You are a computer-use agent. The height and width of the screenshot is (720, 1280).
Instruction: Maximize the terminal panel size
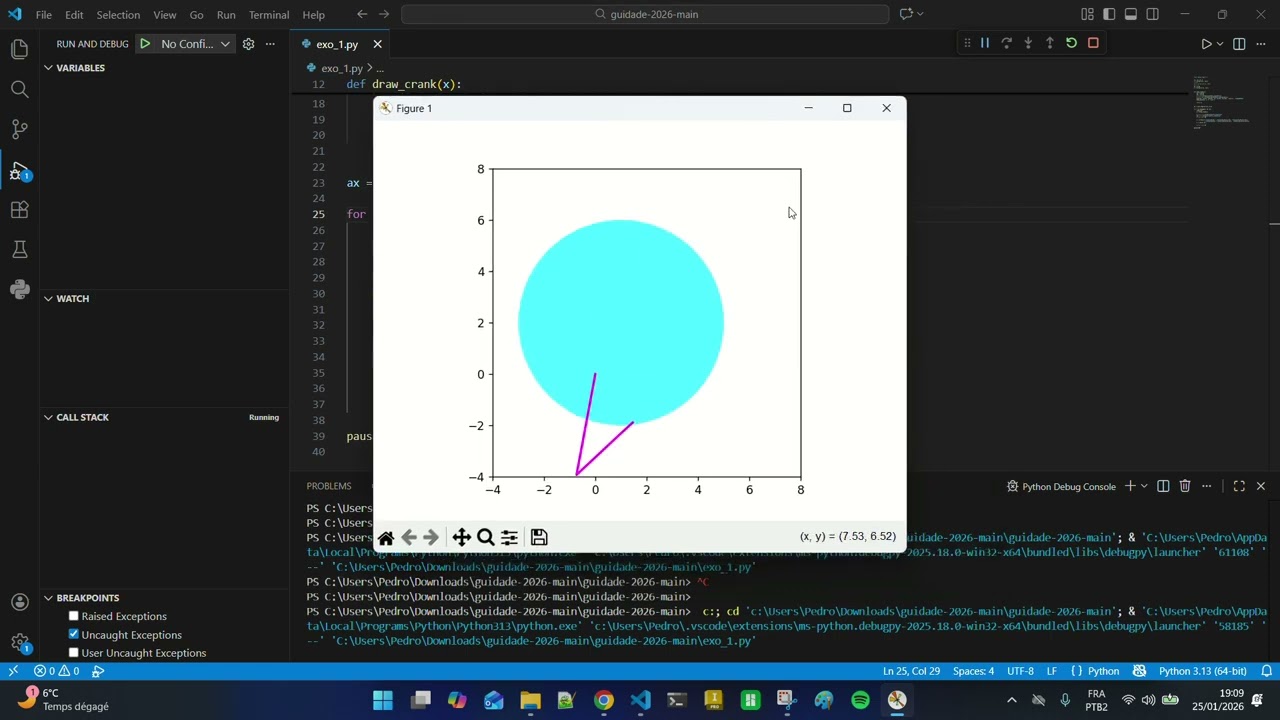pyautogui.click(x=1239, y=486)
